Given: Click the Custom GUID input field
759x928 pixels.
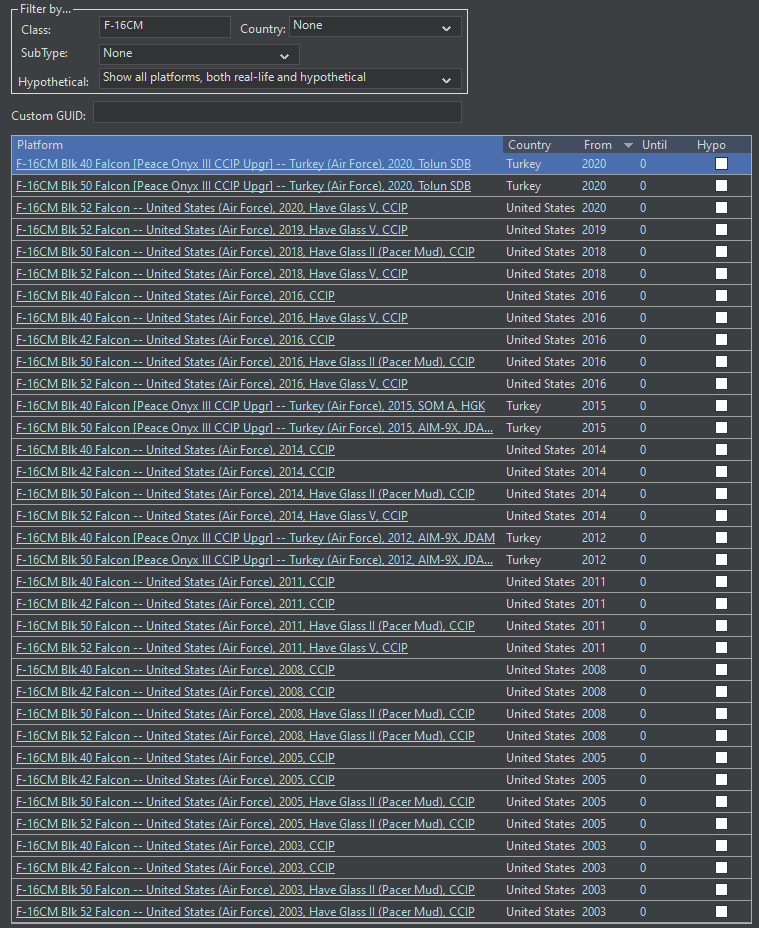Looking at the screenshot, I should click(277, 112).
